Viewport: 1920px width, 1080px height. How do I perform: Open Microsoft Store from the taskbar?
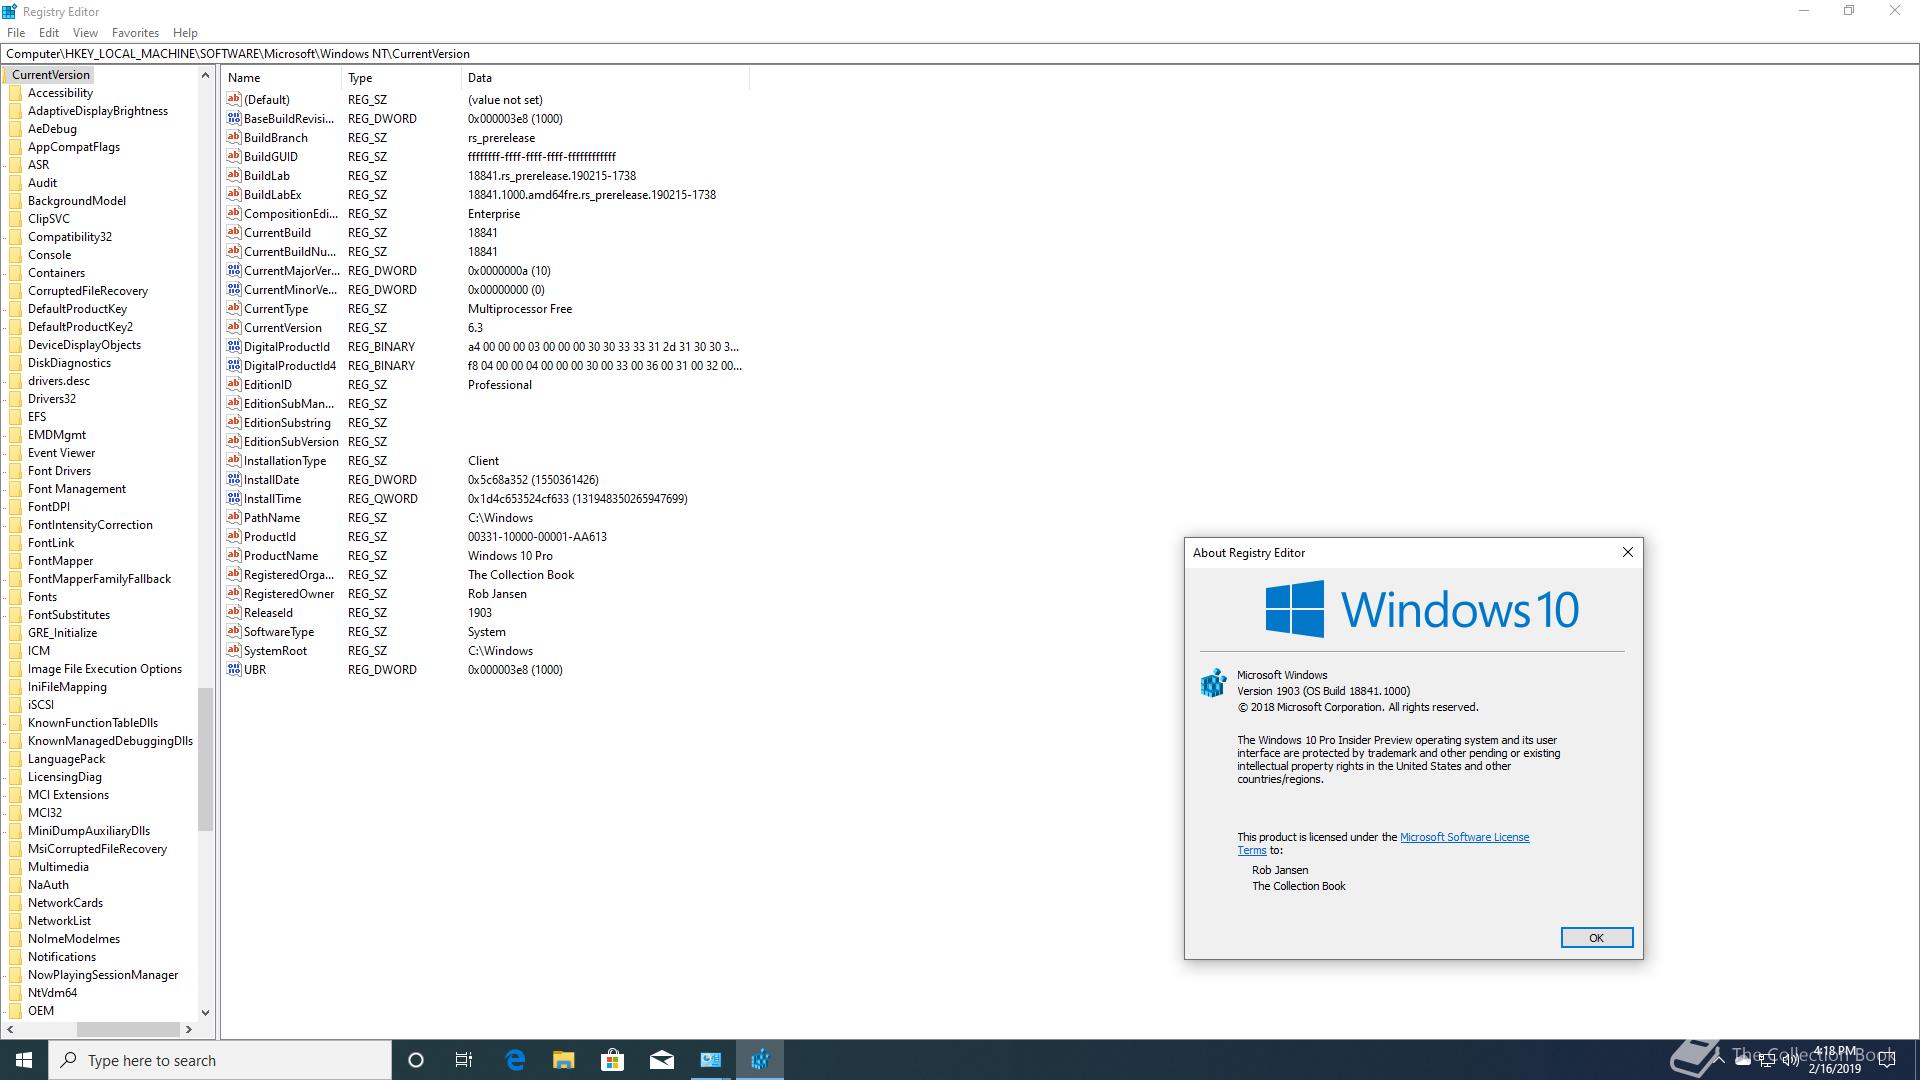click(612, 1060)
